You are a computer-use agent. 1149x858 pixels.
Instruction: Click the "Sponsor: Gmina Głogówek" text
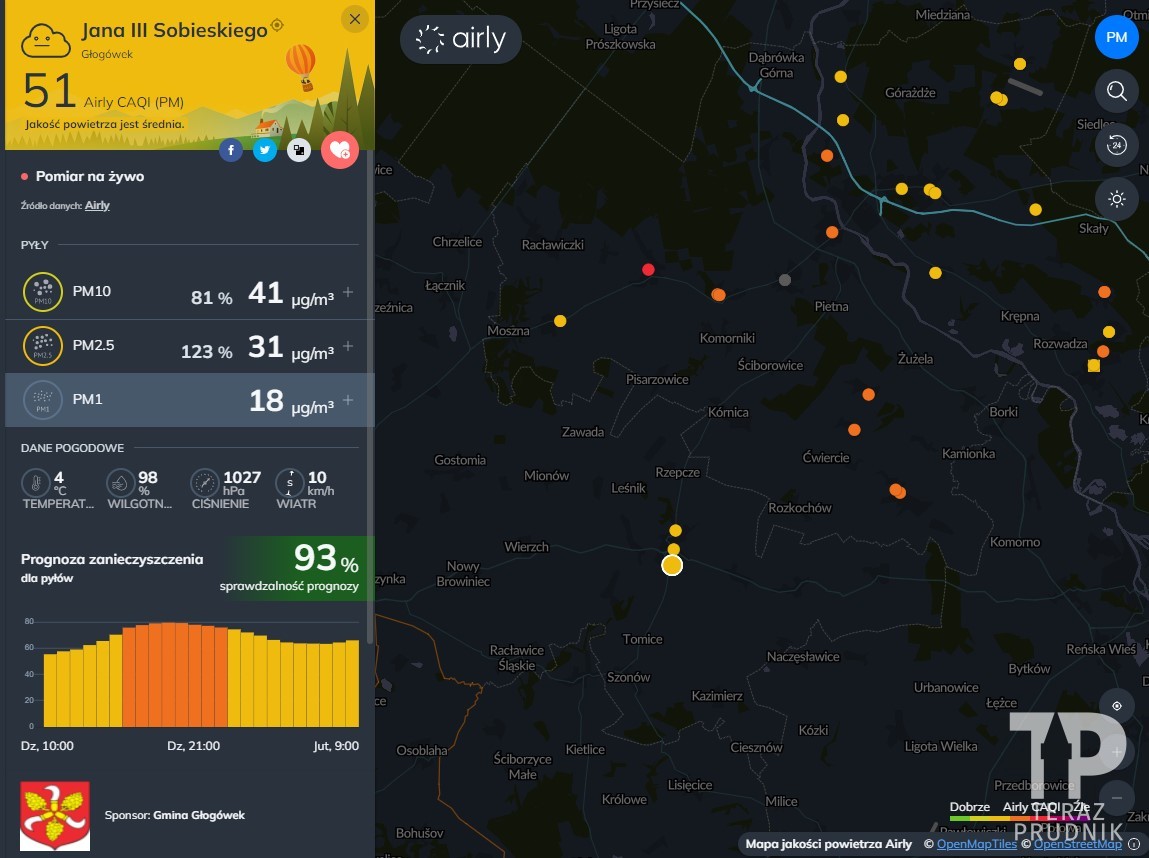tap(174, 816)
